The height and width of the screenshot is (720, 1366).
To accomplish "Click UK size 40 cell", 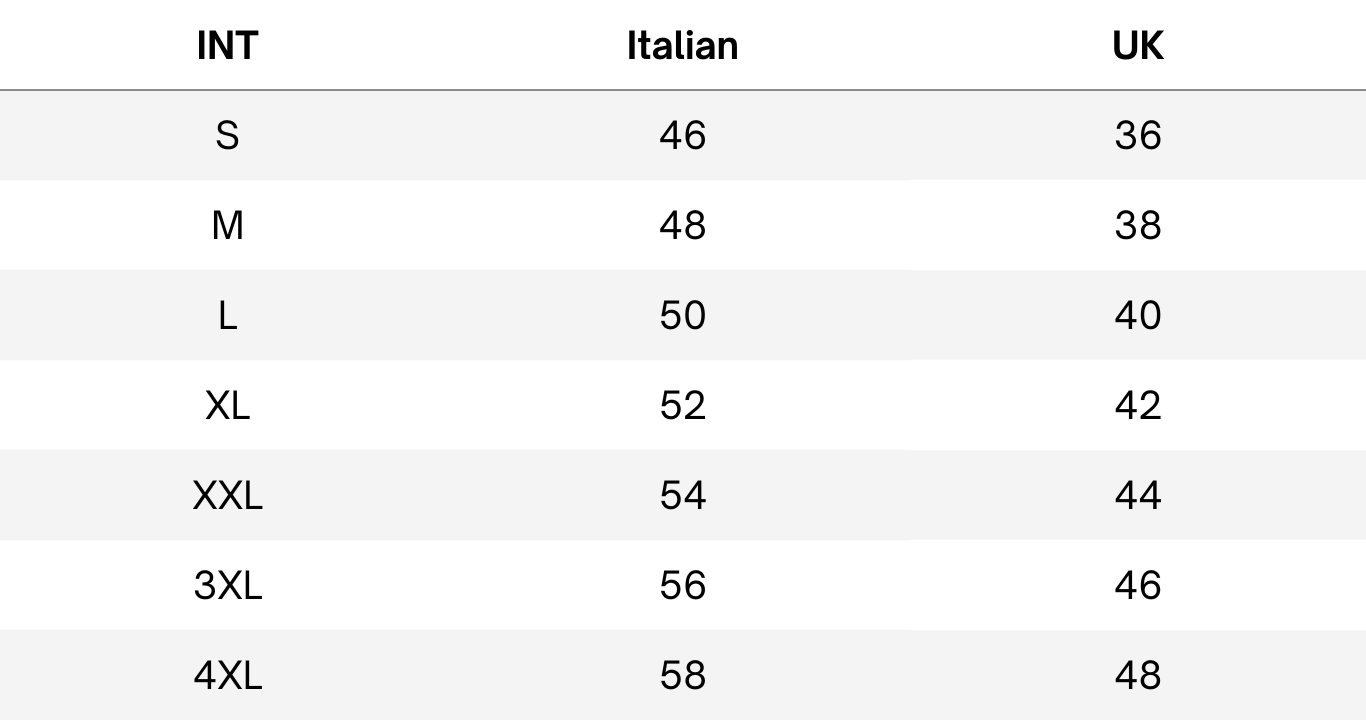I will pyautogui.click(x=1138, y=316).
